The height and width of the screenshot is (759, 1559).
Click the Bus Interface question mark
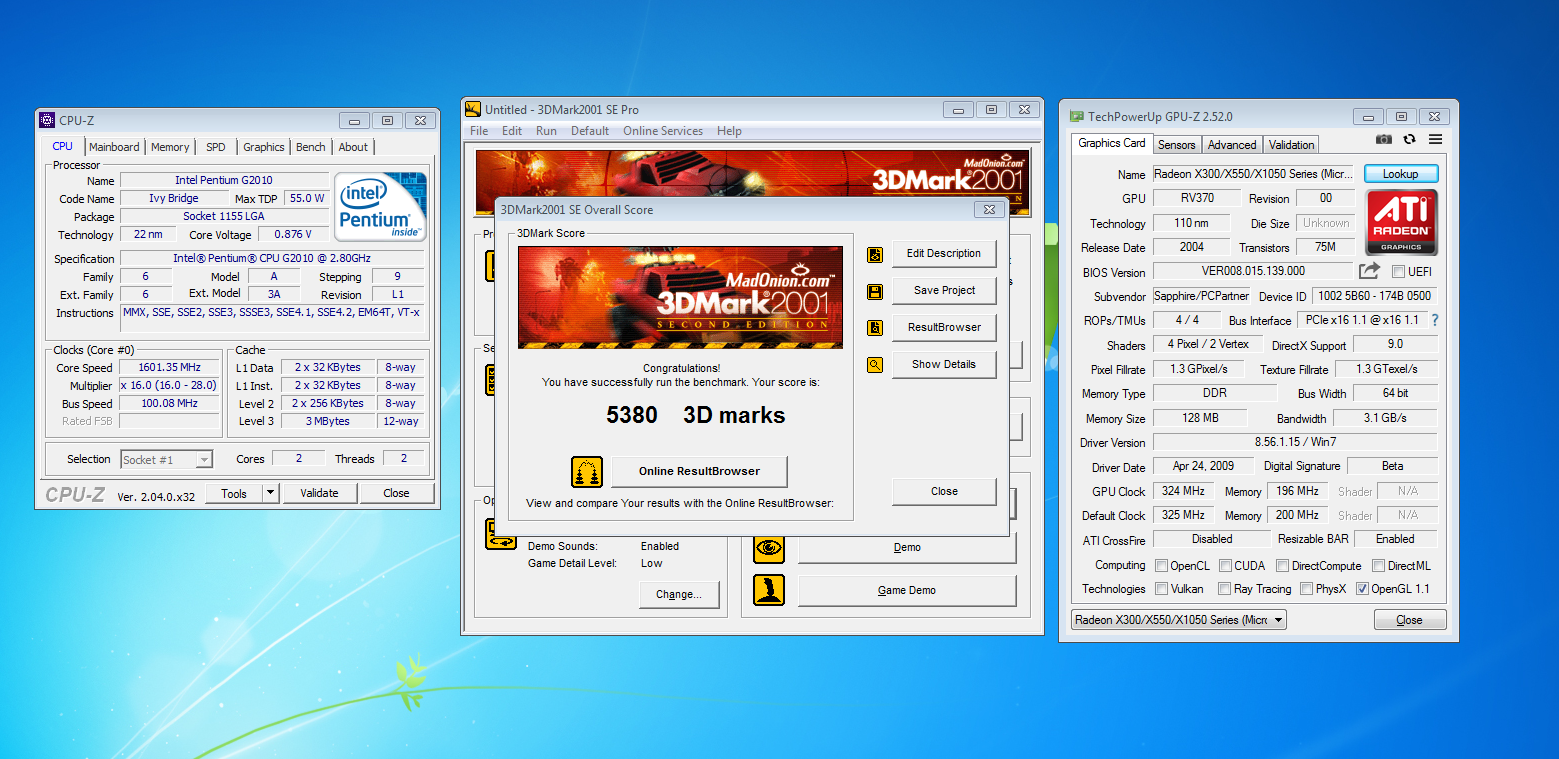pos(1434,320)
